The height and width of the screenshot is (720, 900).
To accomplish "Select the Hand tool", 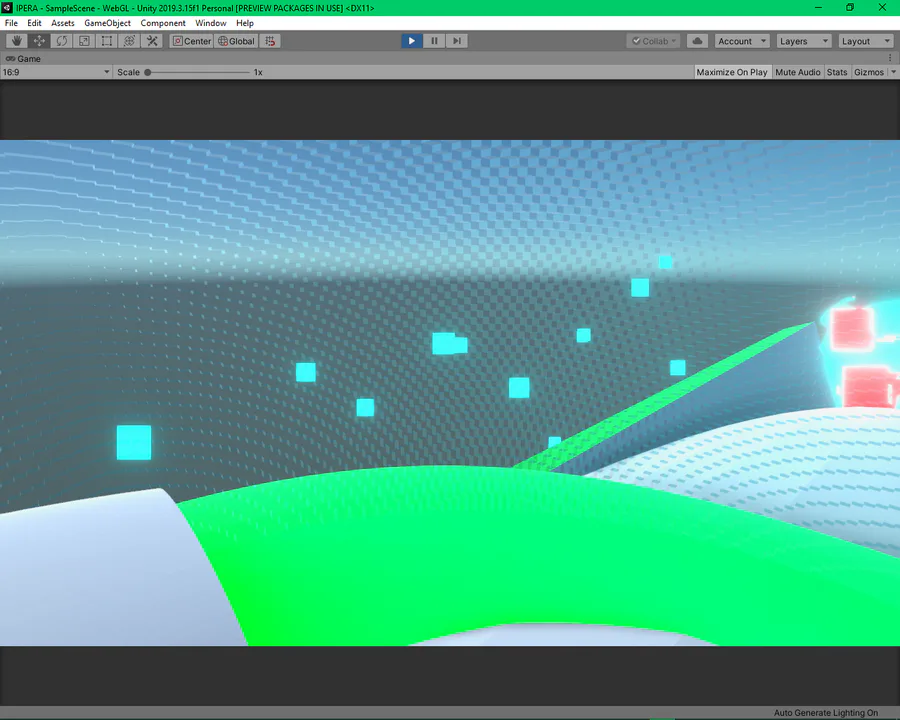I will coord(17,41).
